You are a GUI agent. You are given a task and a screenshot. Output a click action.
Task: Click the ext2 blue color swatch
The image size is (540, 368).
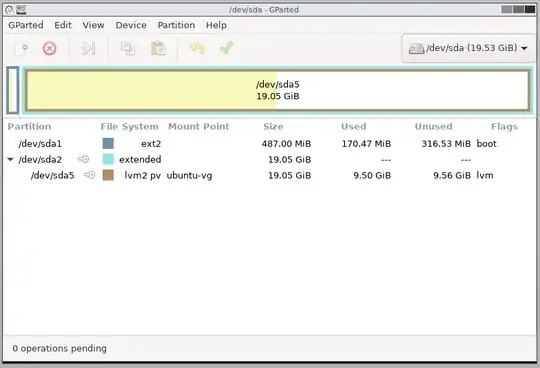[x=108, y=144]
